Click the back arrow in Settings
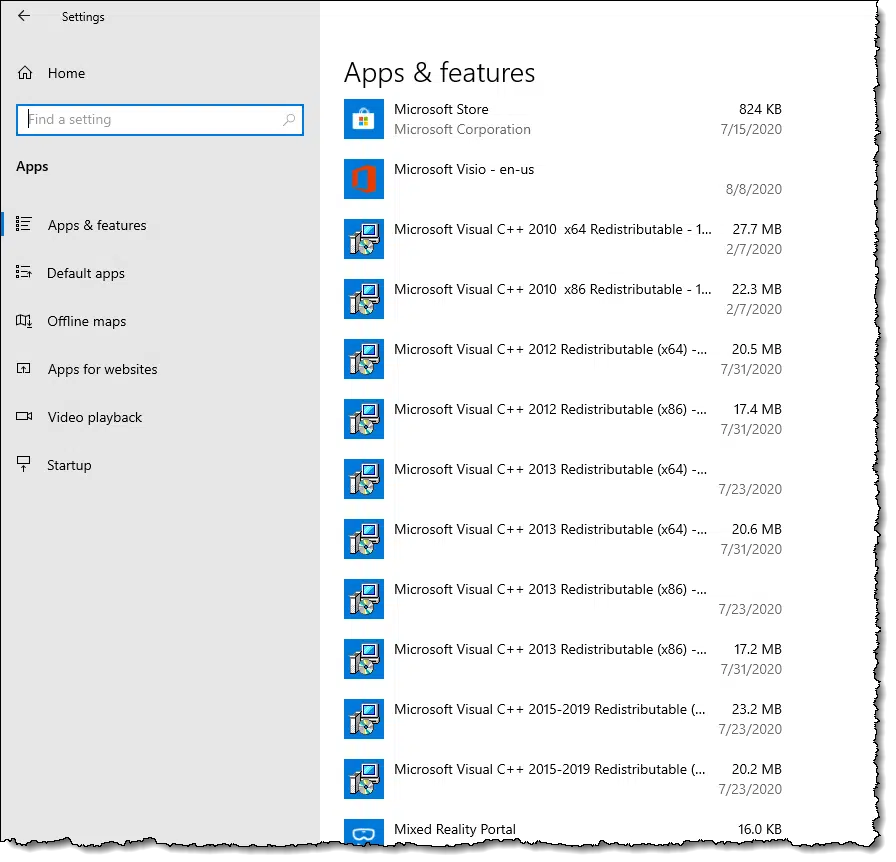 click(24, 16)
